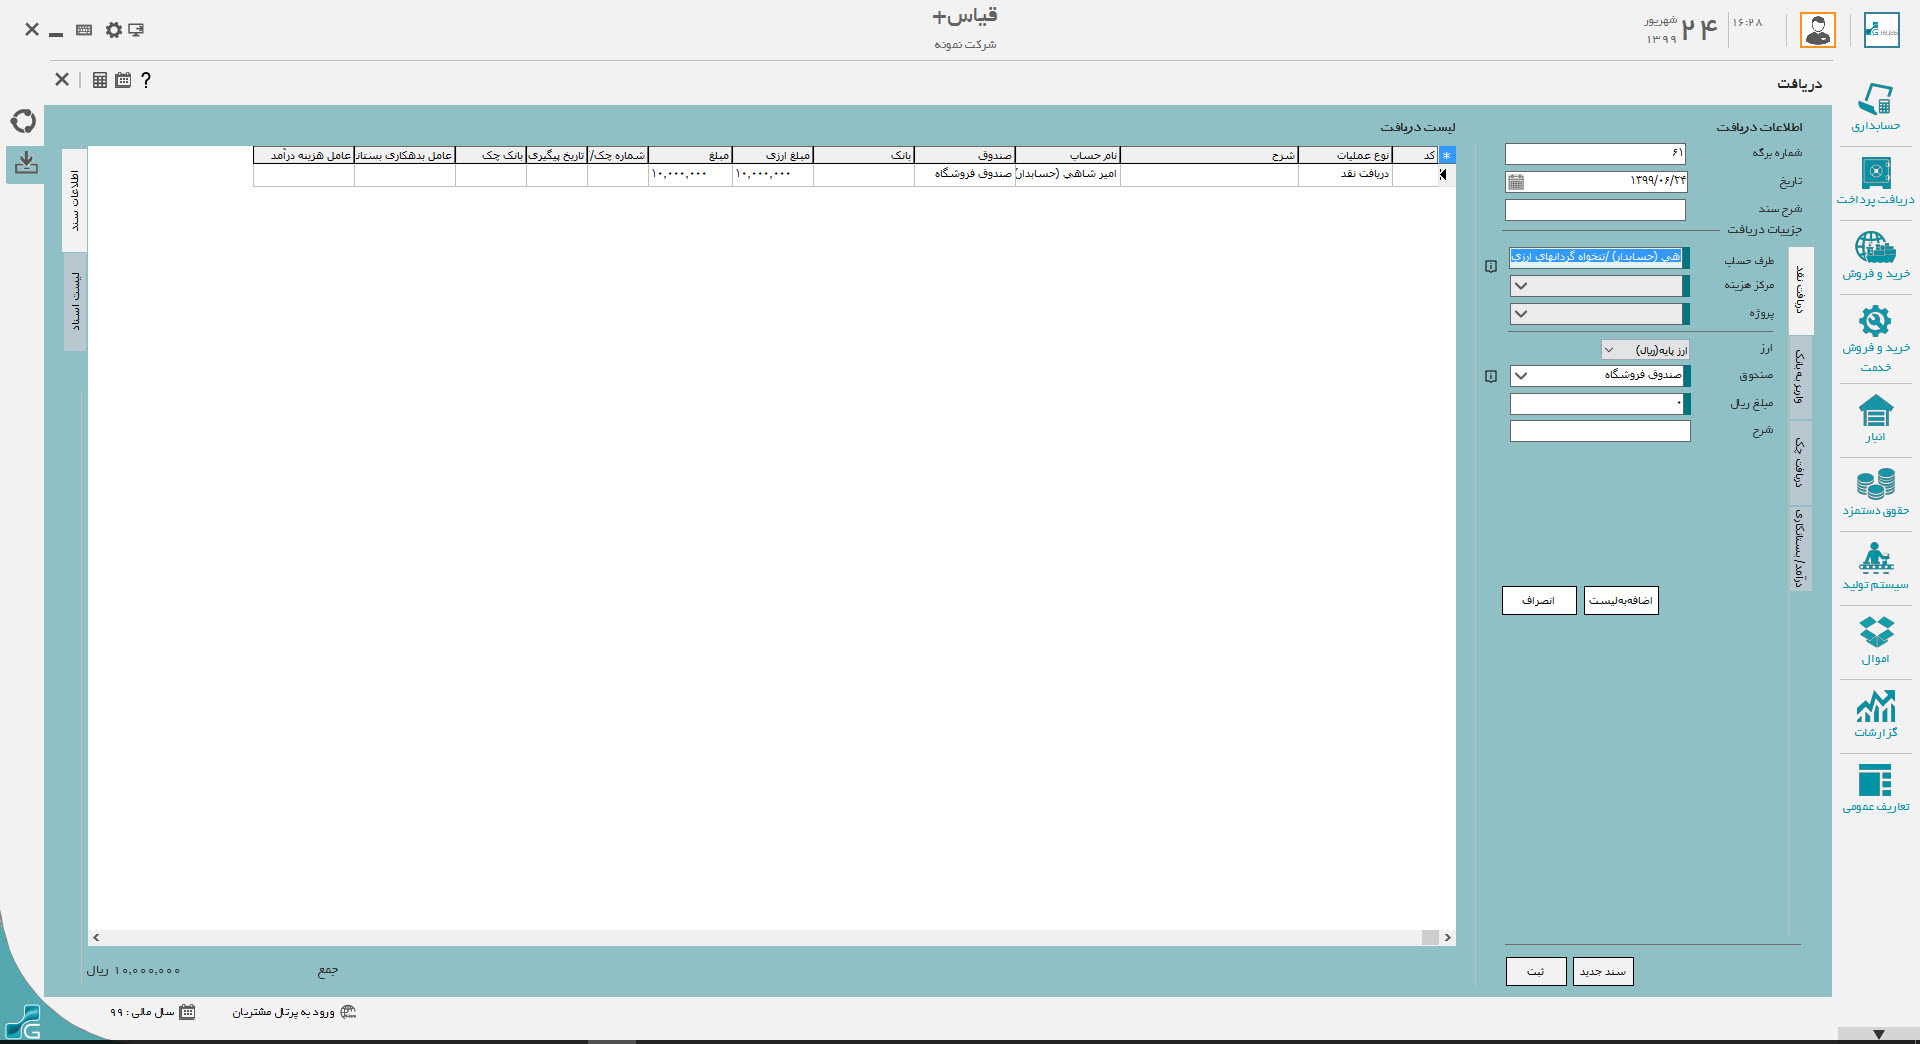
Task: Click سال مالی calendar icon in status bar
Action: pyautogui.click(x=187, y=1012)
